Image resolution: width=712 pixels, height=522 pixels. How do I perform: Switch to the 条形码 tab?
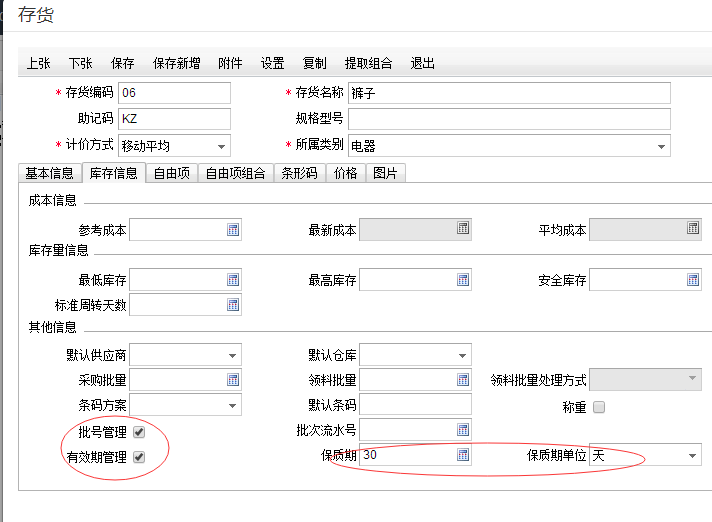click(x=299, y=173)
